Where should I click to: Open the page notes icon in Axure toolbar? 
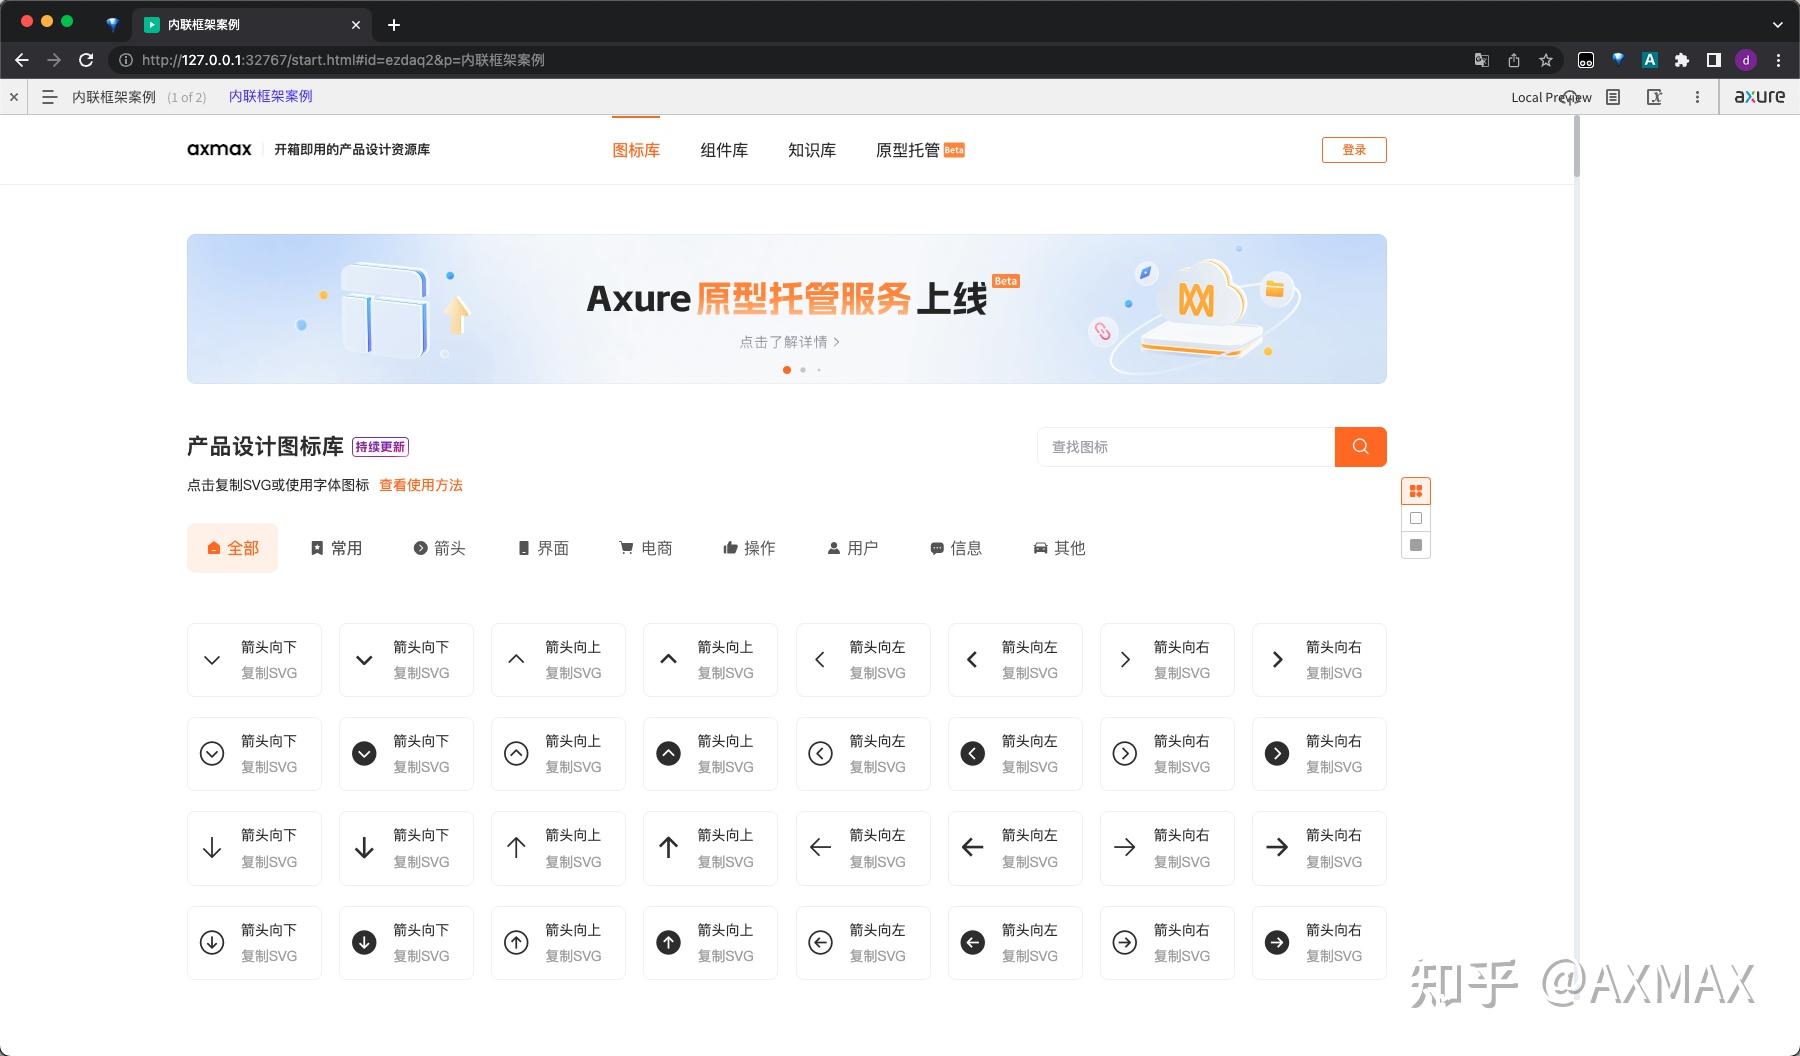click(1613, 97)
